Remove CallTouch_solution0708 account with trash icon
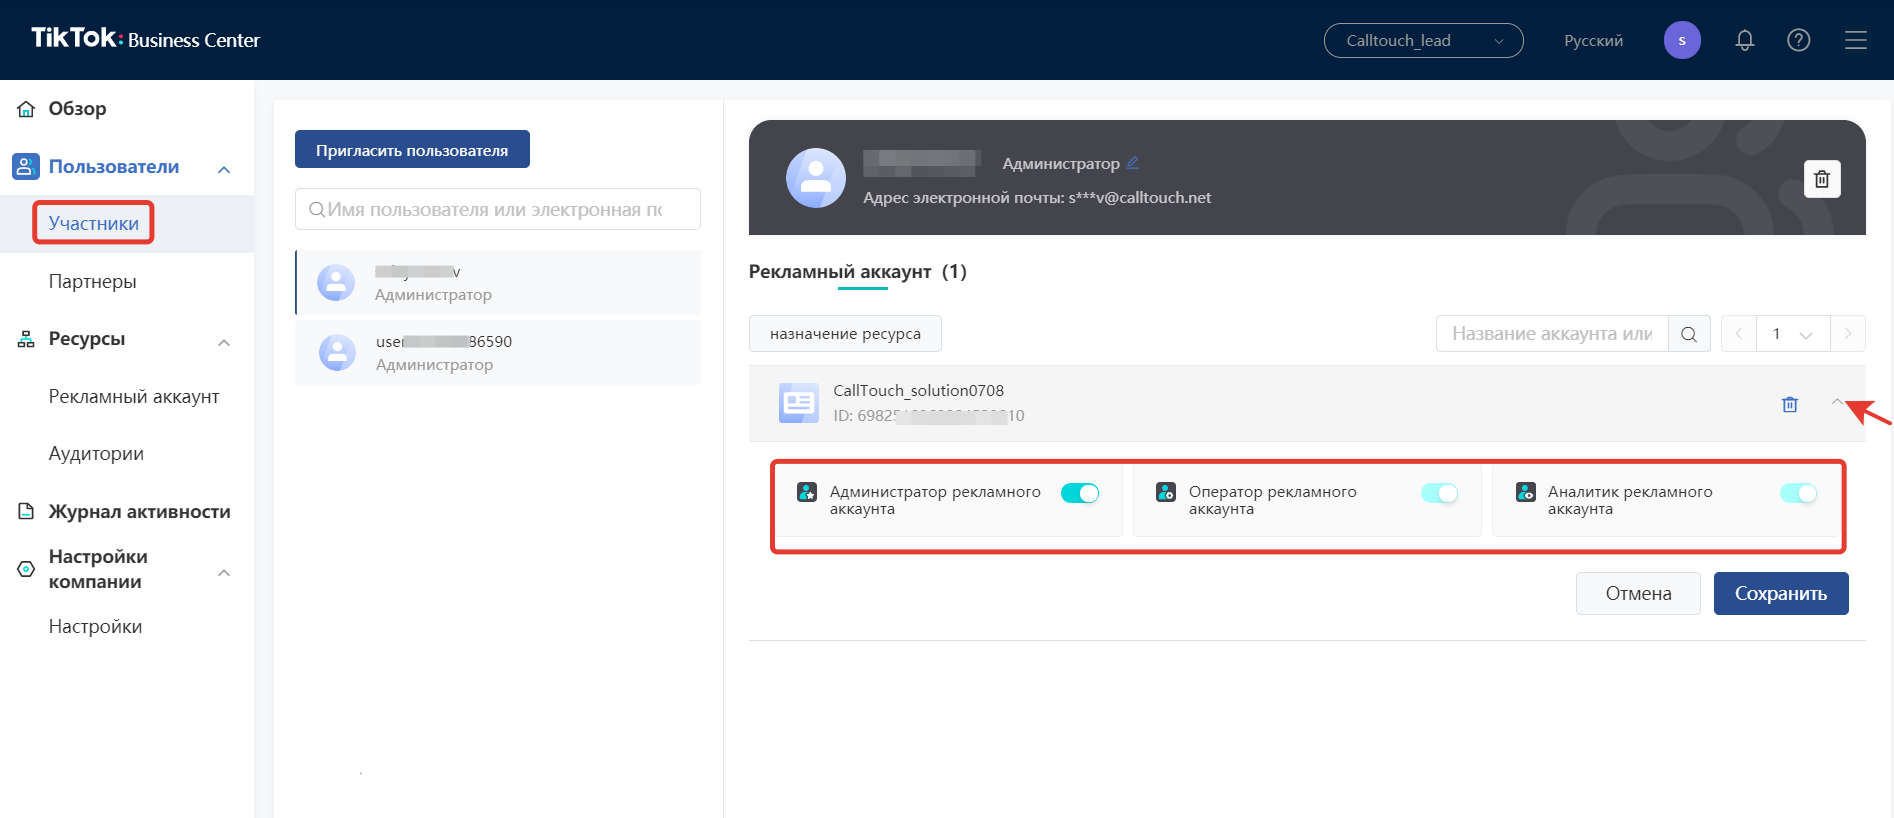 click(x=1790, y=404)
